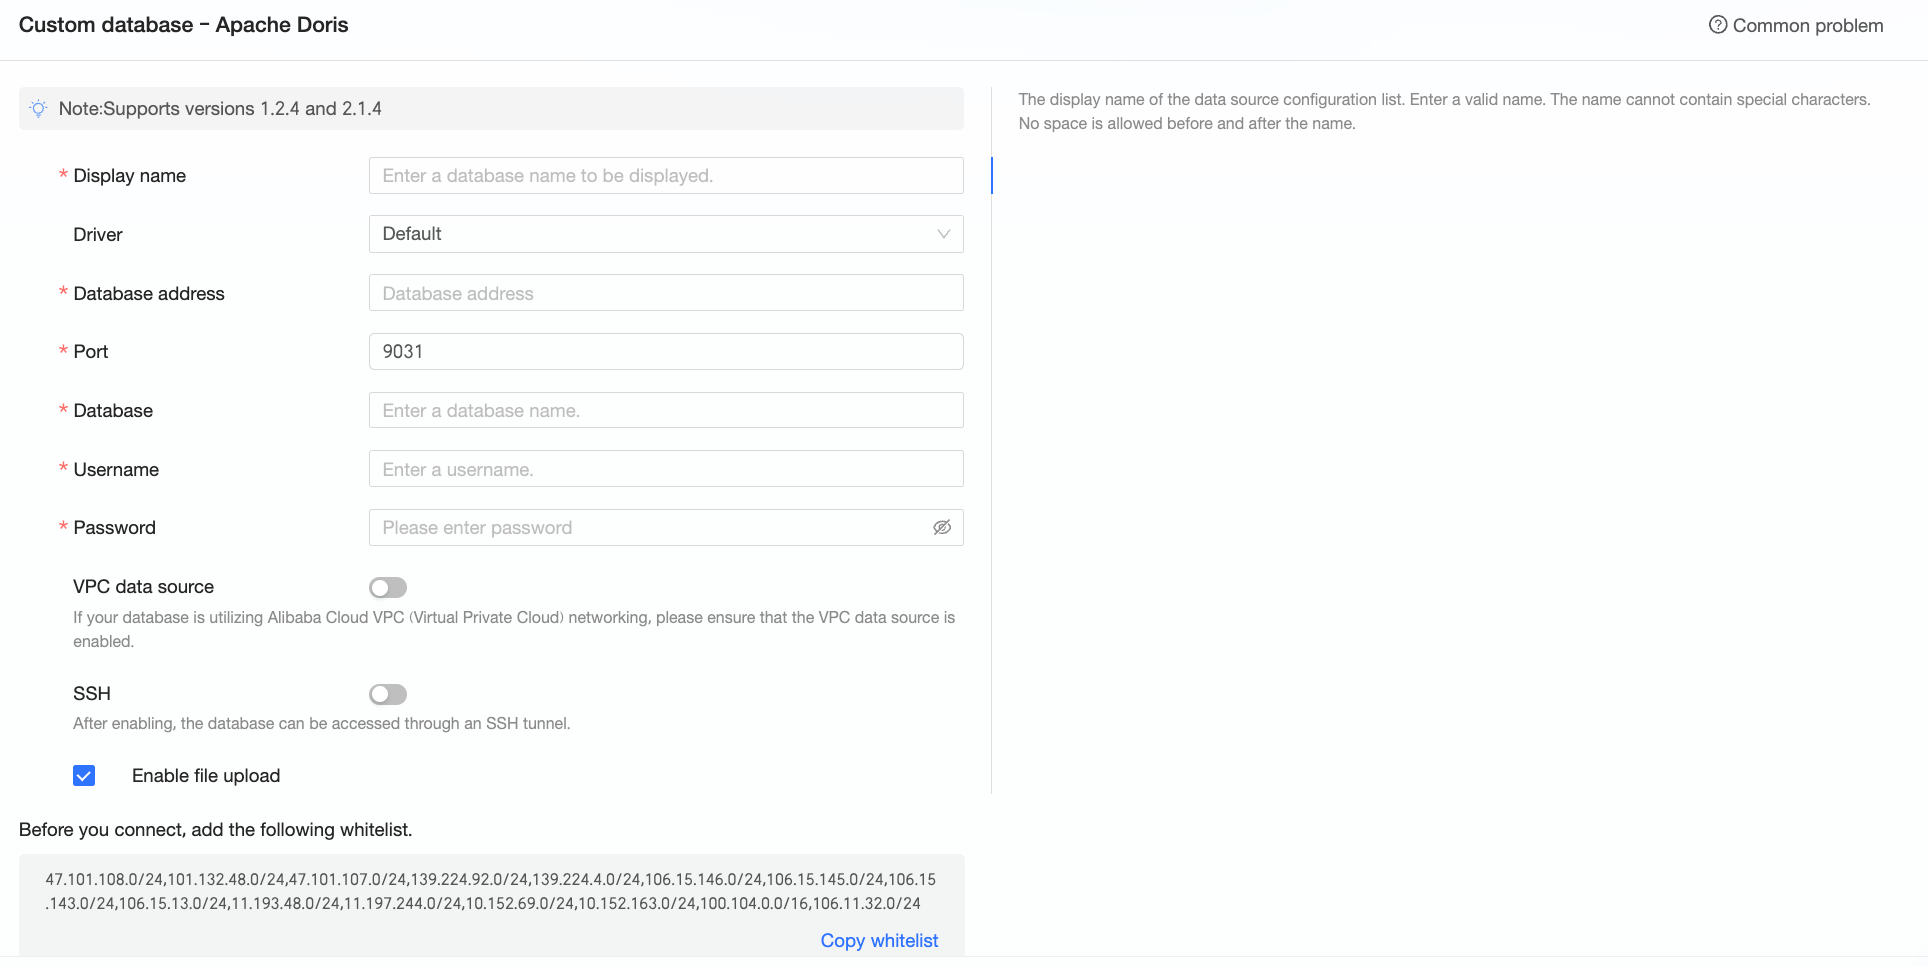Click the Alibaba Cloud VPC description text
The height and width of the screenshot is (966, 1928).
514,630
